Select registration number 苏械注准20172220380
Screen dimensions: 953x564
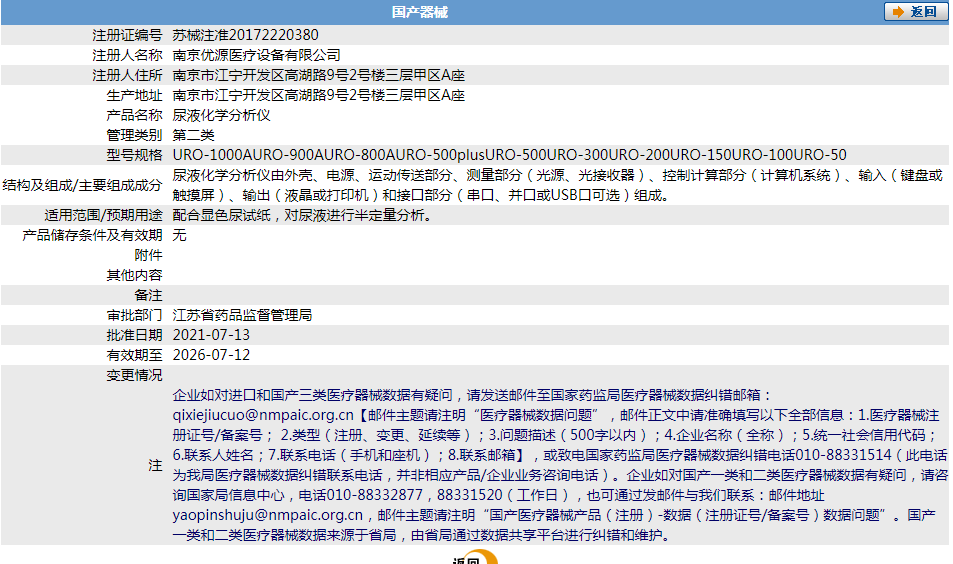coord(246,35)
